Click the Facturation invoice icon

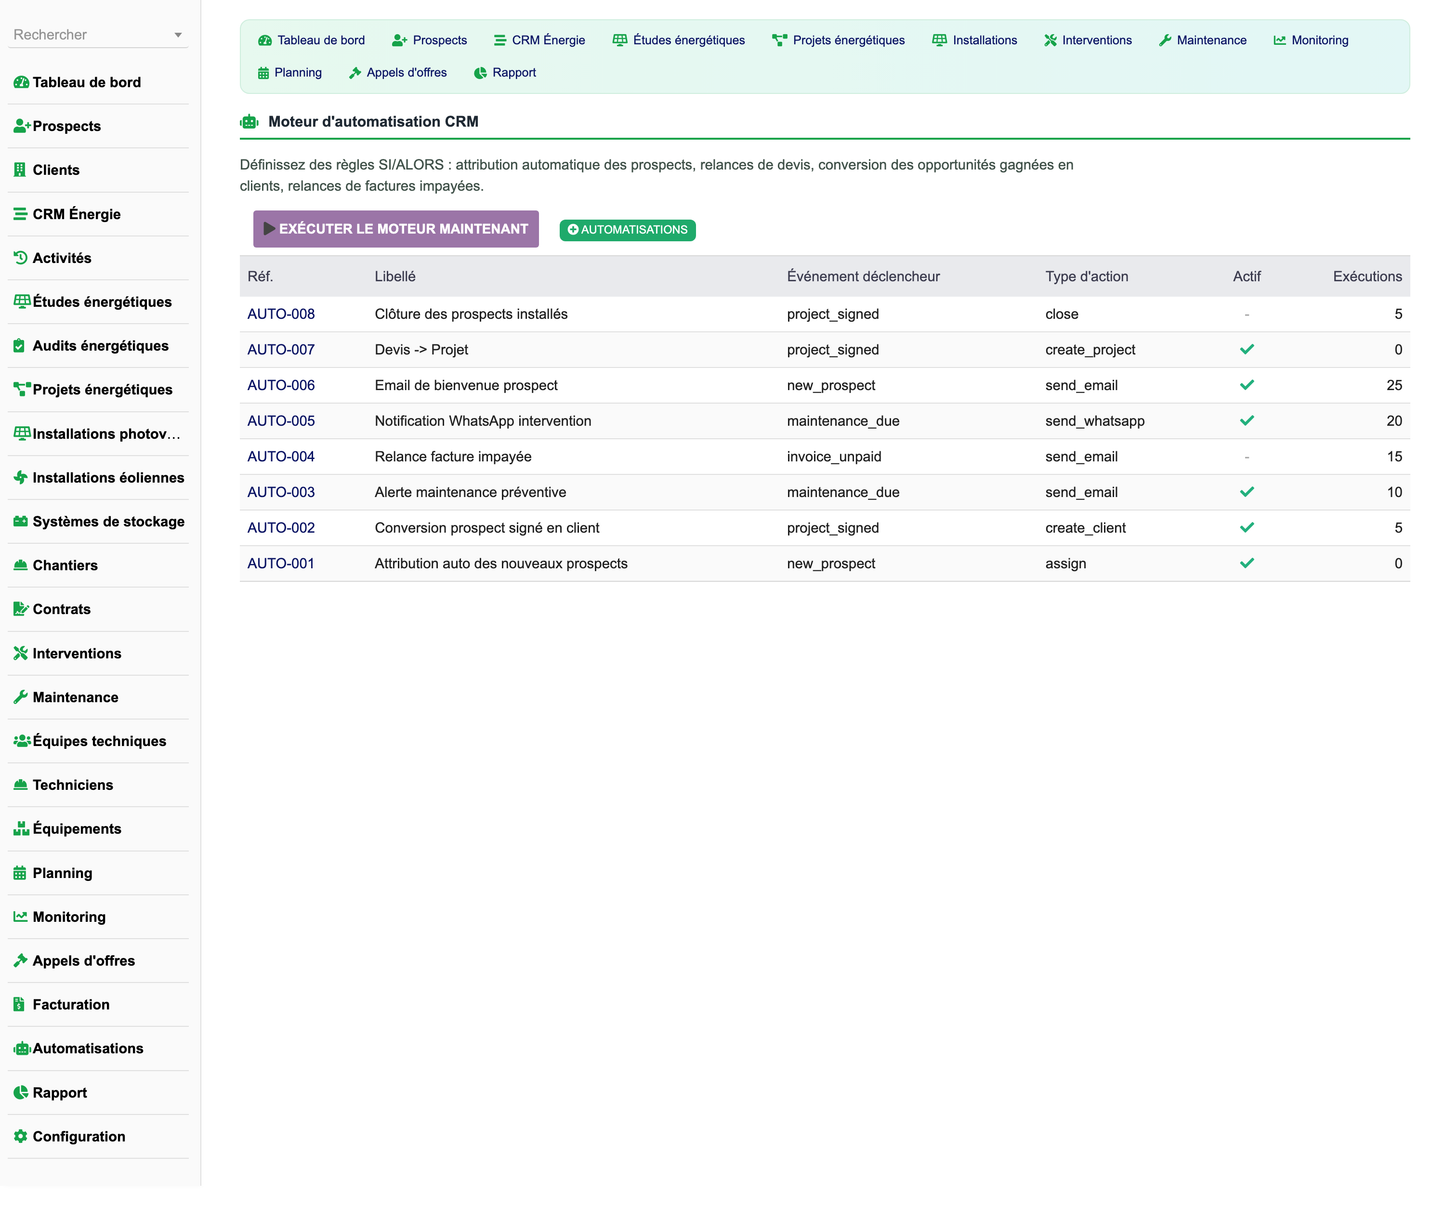pos(19,1005)
